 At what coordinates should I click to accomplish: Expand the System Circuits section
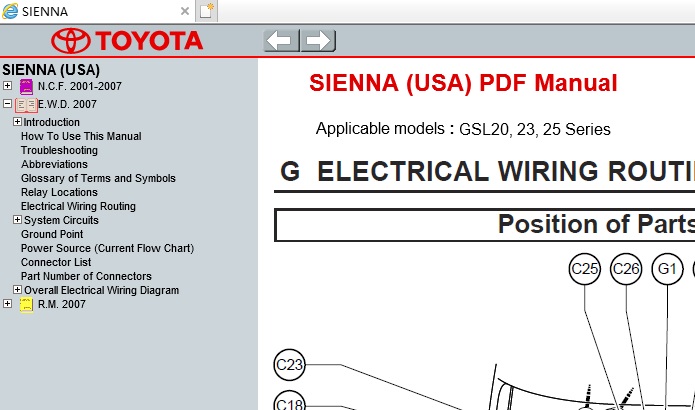point(17,219)
